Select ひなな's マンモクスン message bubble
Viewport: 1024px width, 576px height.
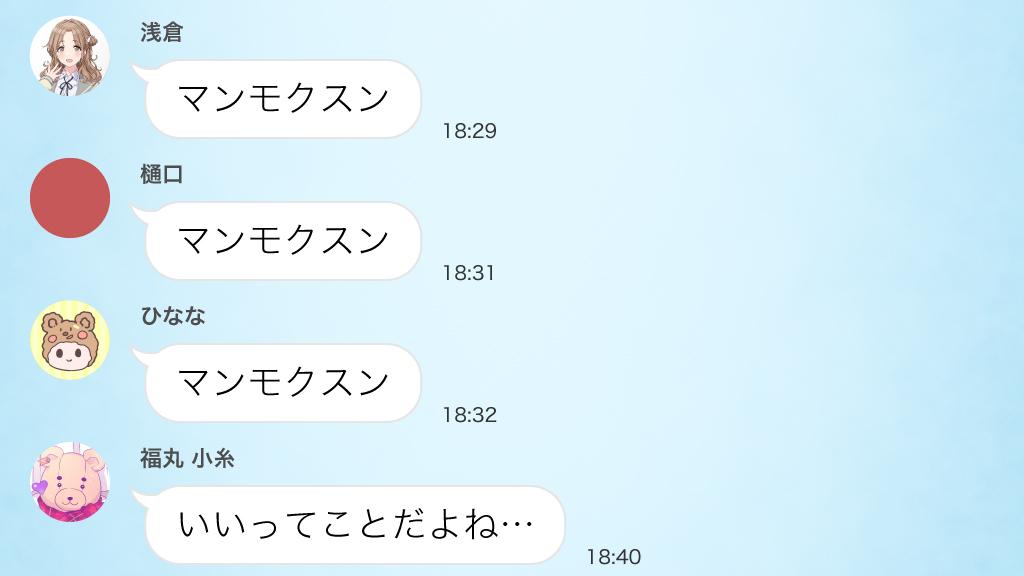click(x=283, y=383)
